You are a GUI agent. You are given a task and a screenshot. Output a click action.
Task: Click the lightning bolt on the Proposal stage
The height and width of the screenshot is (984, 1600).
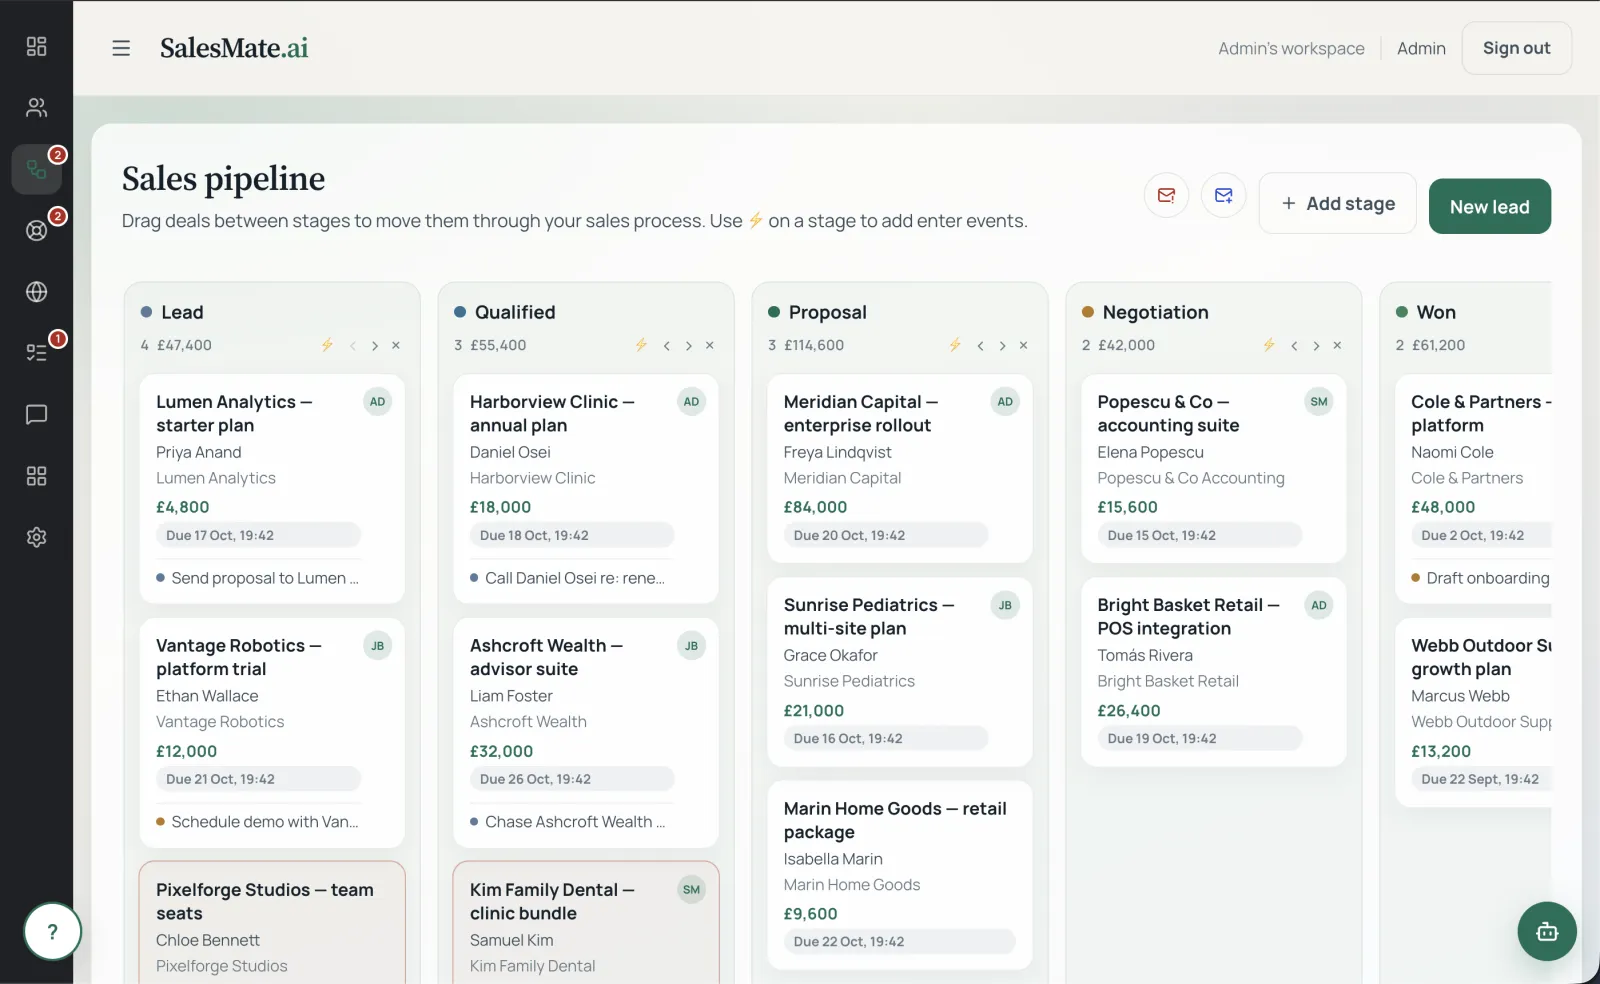pyautogui.click(x=955, y=345)
